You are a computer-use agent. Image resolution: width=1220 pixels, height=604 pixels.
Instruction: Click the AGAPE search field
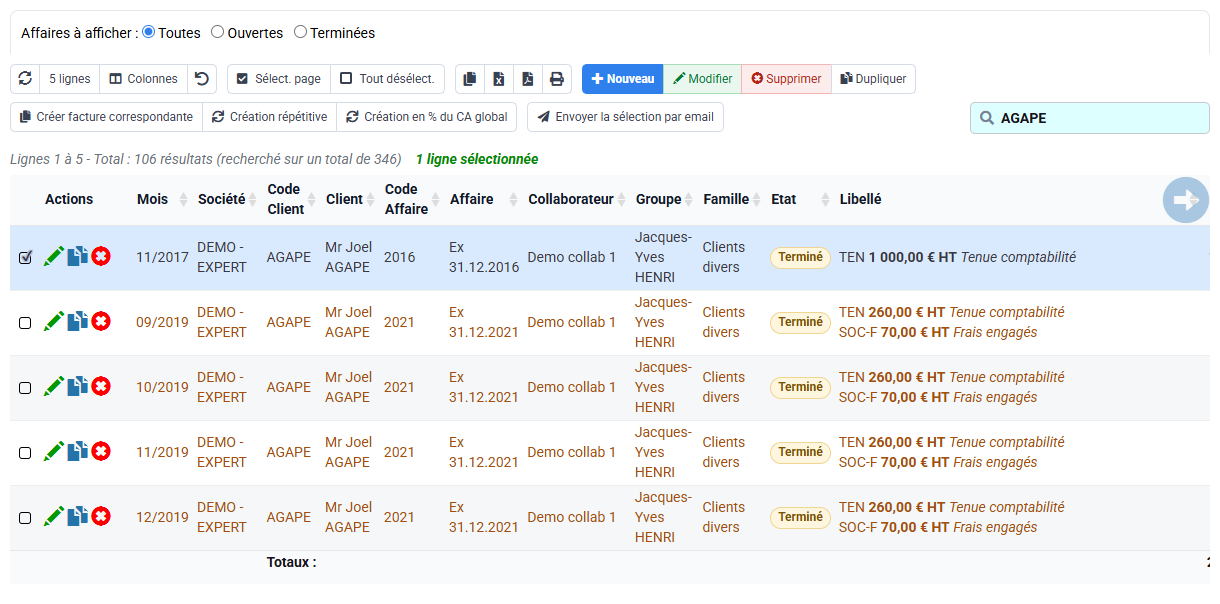click(x=1089, y=118)
